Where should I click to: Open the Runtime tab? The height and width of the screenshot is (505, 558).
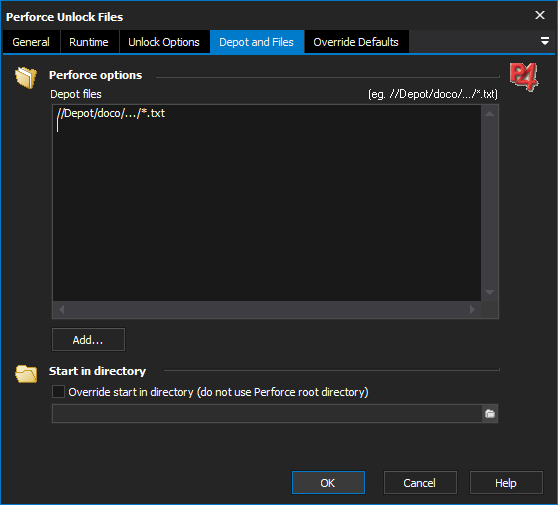click(x=89, y=42)
